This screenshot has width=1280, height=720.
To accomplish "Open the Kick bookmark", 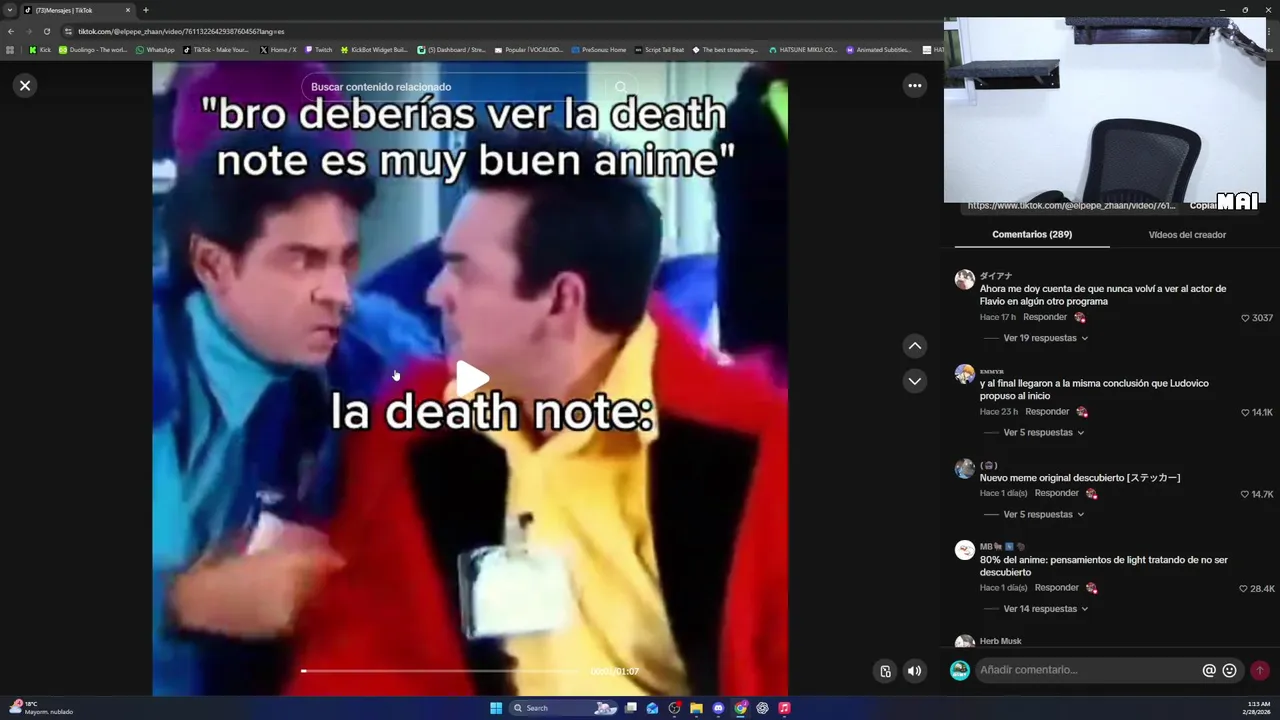I will tap(40, 49).
